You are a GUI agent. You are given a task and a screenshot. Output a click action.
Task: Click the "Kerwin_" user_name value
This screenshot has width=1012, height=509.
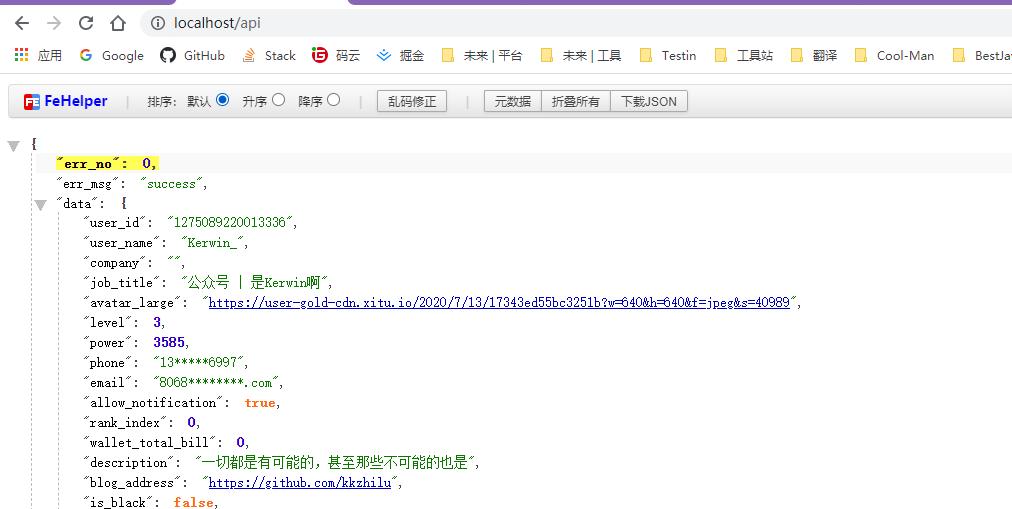[212, 243]
